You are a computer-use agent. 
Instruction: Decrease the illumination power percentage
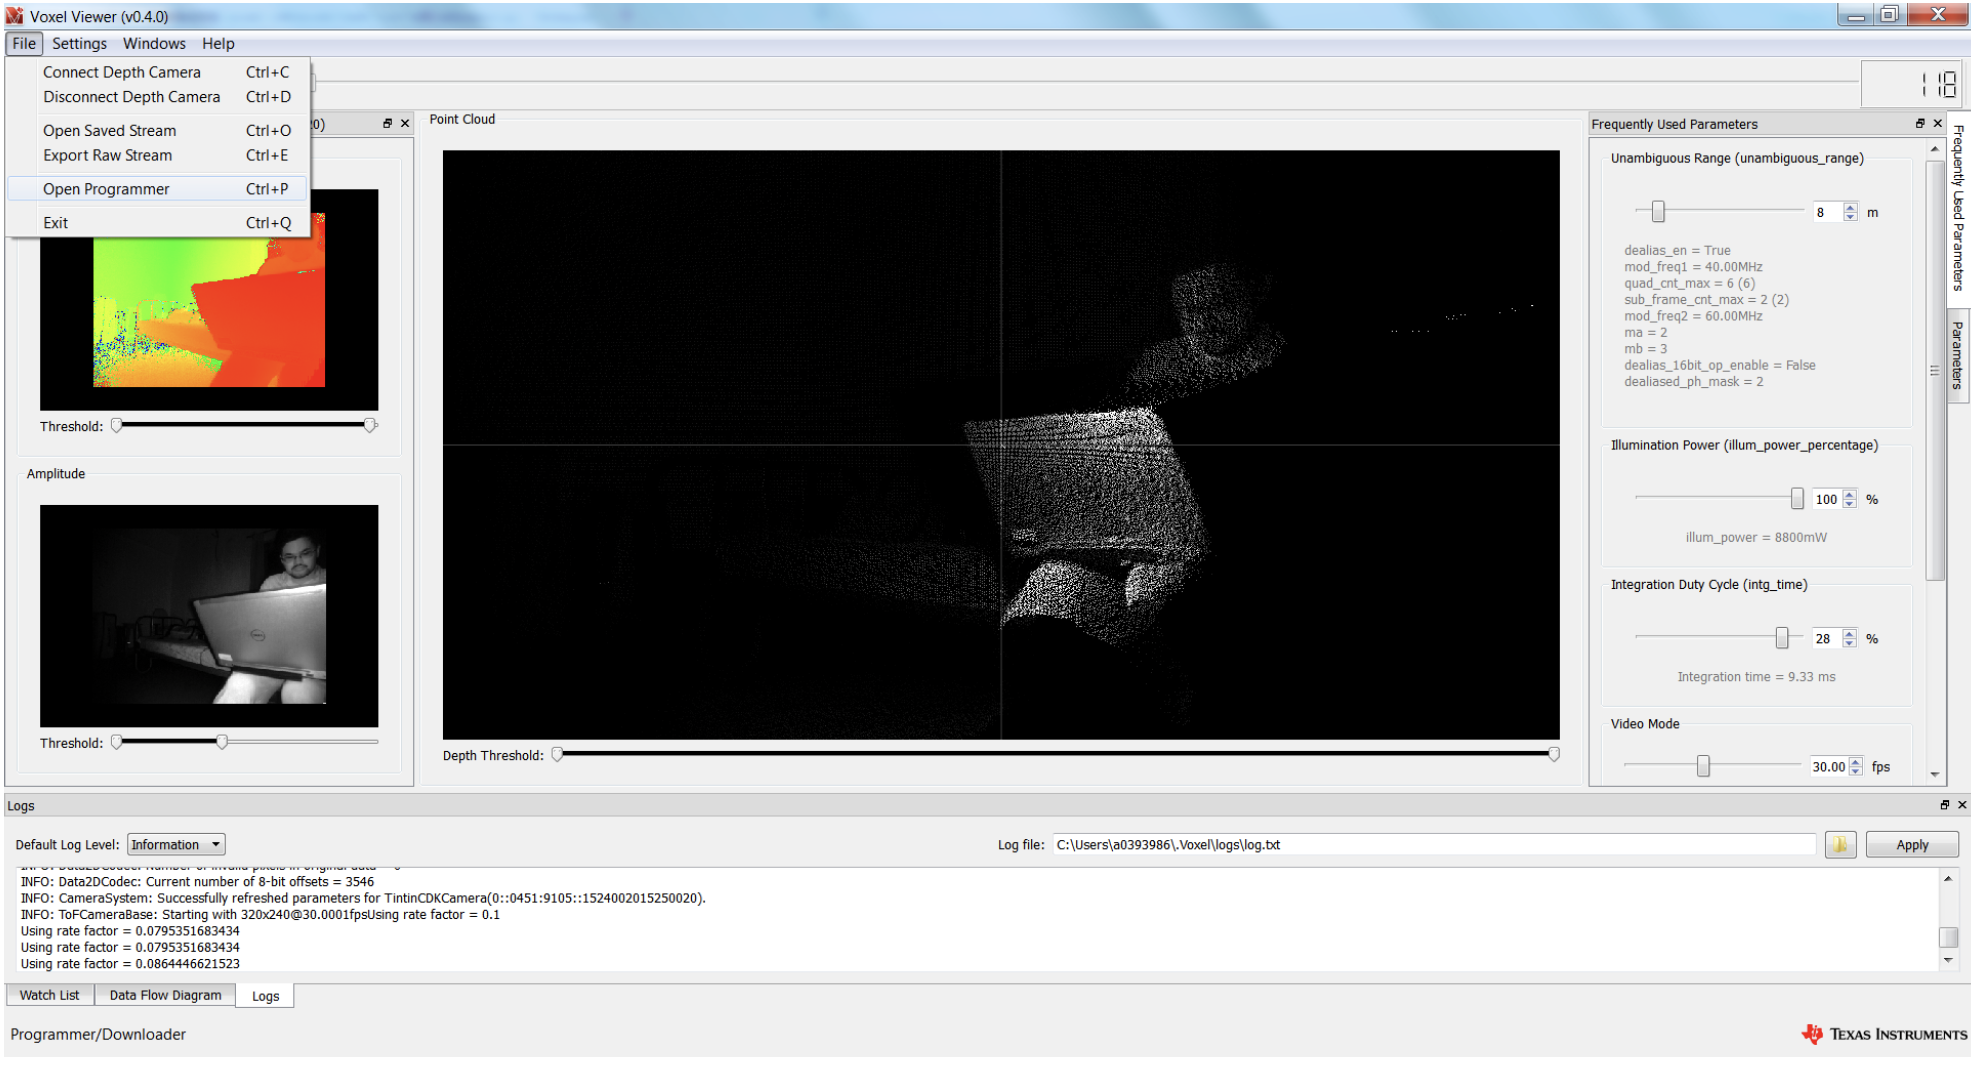click(x=1850, y=504)
